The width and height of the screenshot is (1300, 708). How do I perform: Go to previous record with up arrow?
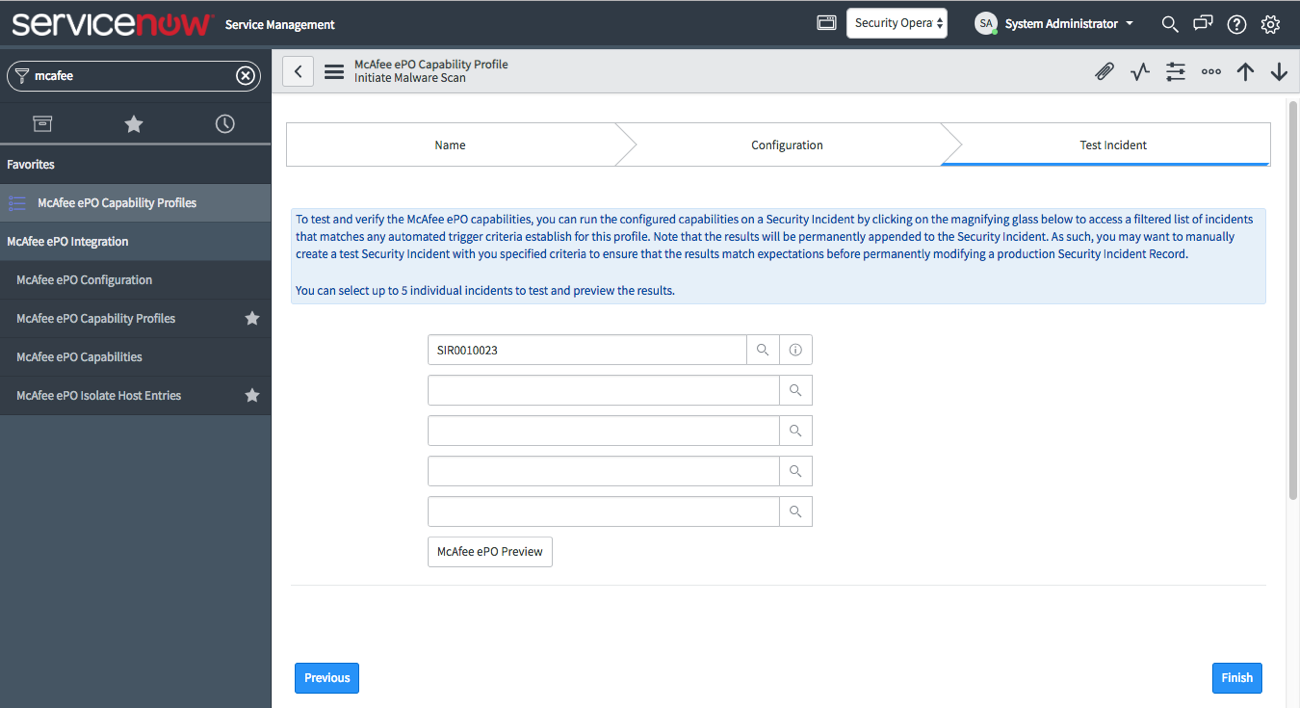tap(1245, 72)
